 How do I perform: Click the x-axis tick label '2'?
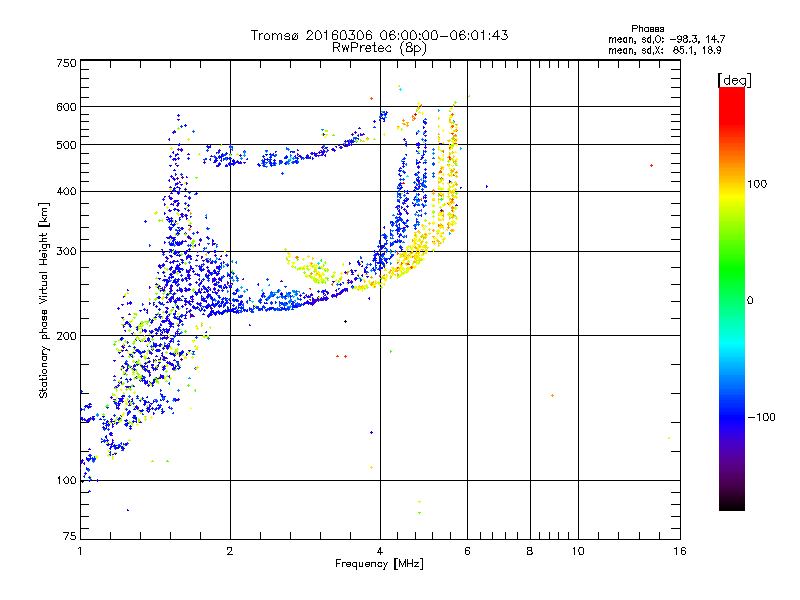coord(230,551)
